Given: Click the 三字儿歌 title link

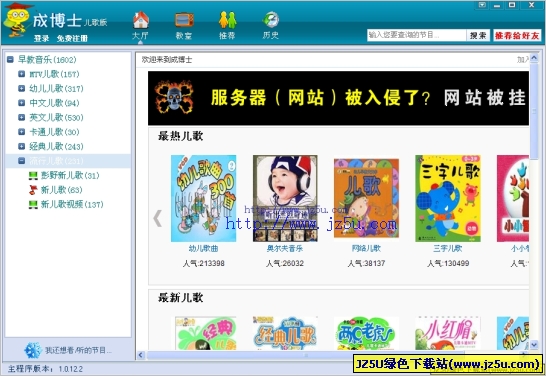Looking at the screenshot, I should pos(448,249).
